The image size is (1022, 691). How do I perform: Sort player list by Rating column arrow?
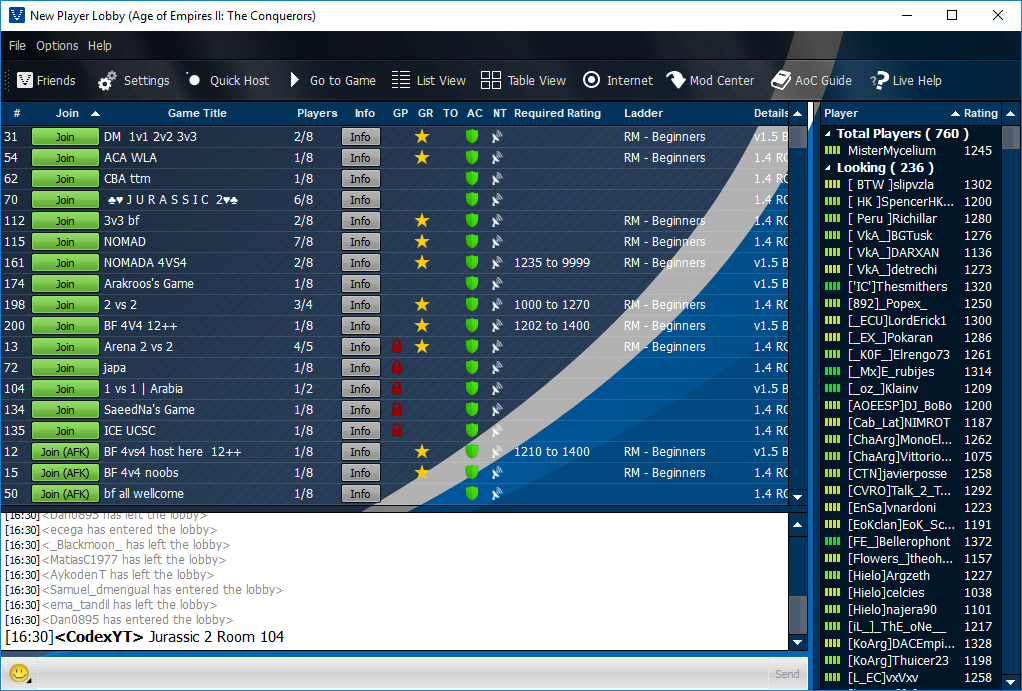956,113
